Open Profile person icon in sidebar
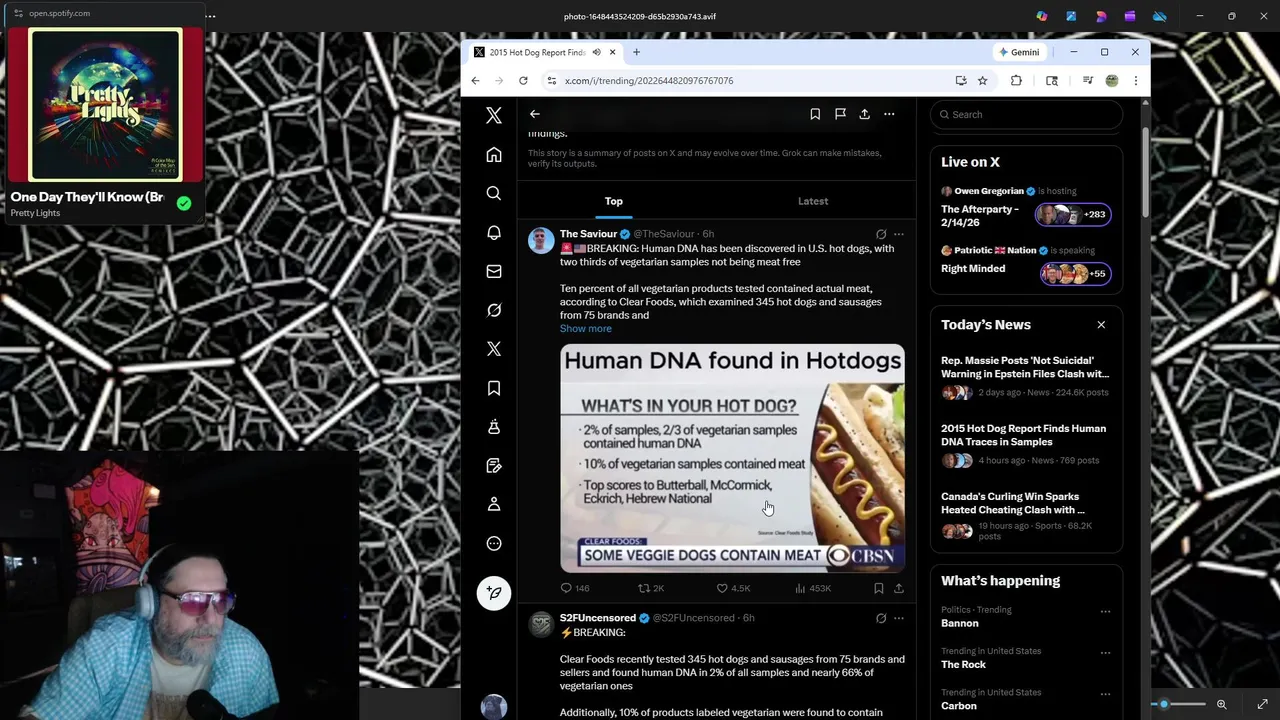This screenshot has width=1280, height=720. (494, 505)
